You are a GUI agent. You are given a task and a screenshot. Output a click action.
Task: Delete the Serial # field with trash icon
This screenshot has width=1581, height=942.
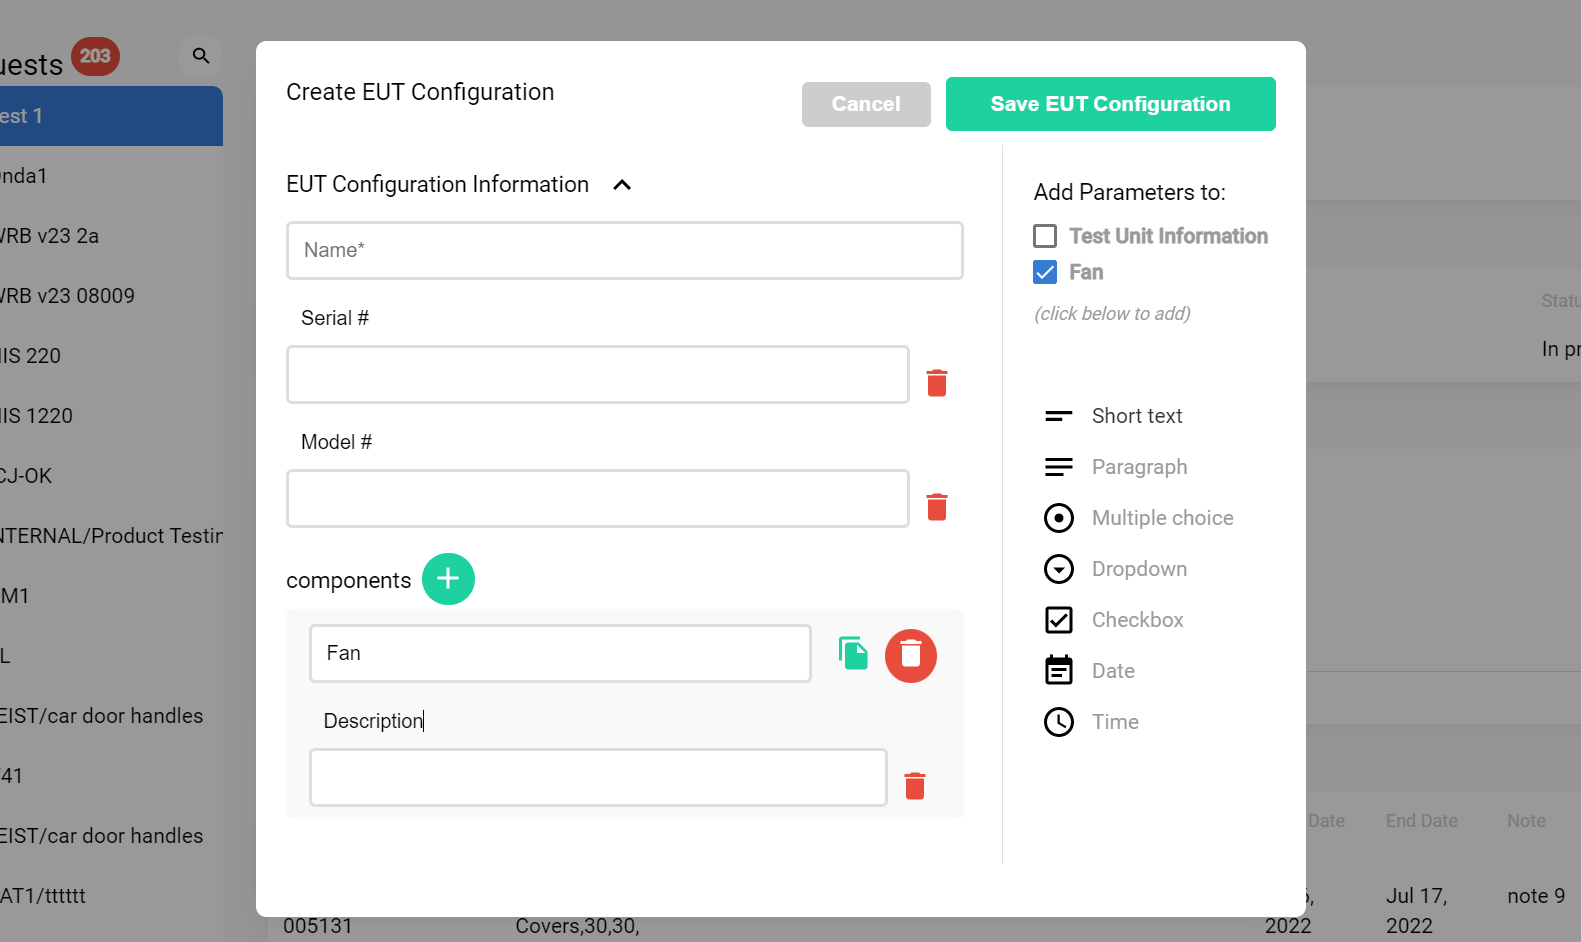[936, 383]
